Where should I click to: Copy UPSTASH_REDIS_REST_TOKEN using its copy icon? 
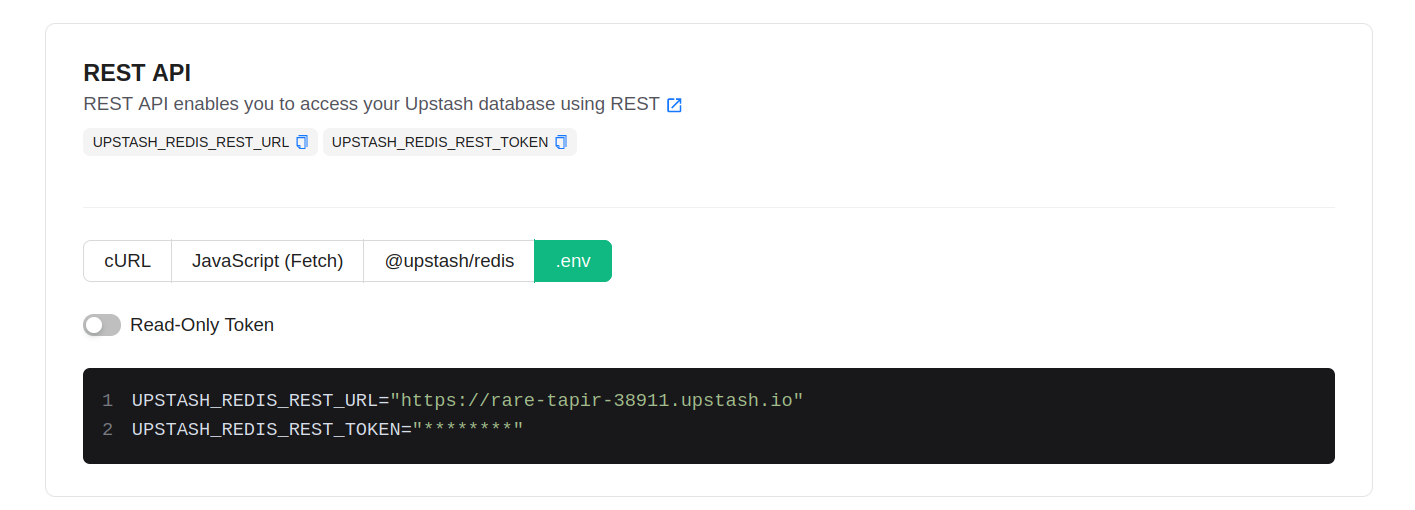[561, 142]
